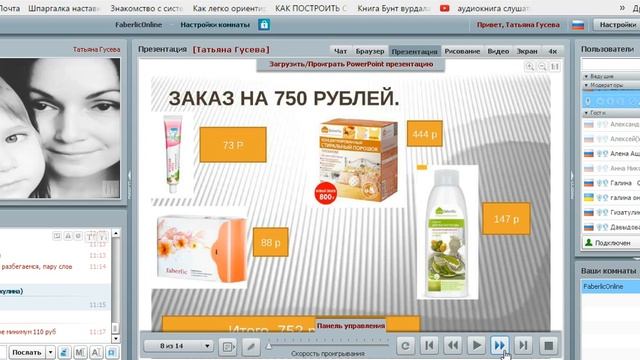Click the Панель управления label
The width and height of the screenshot is (640, 360).
point(351,326)
